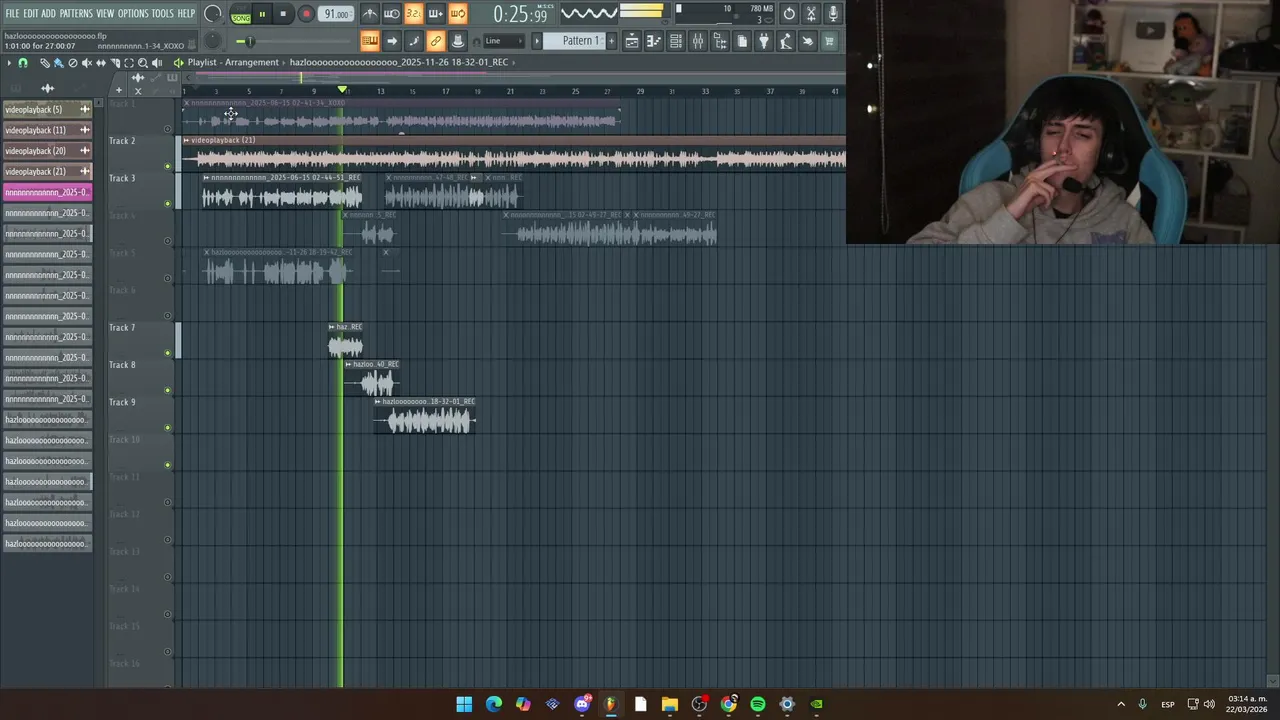Screen dimensions: 1280x720
Task: Open the OPTIONS menu
Action: pos(133,13)
